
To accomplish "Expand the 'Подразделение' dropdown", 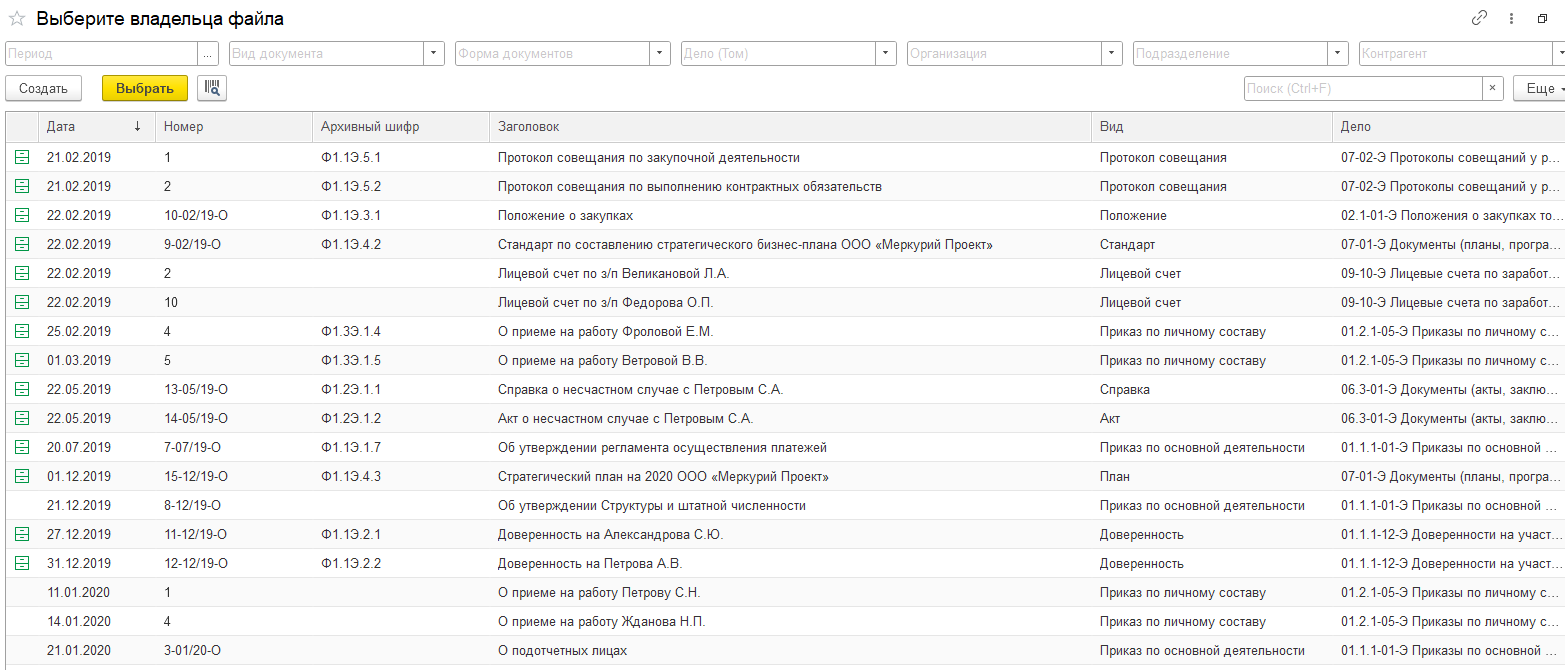I will (x=1338, y=54).
